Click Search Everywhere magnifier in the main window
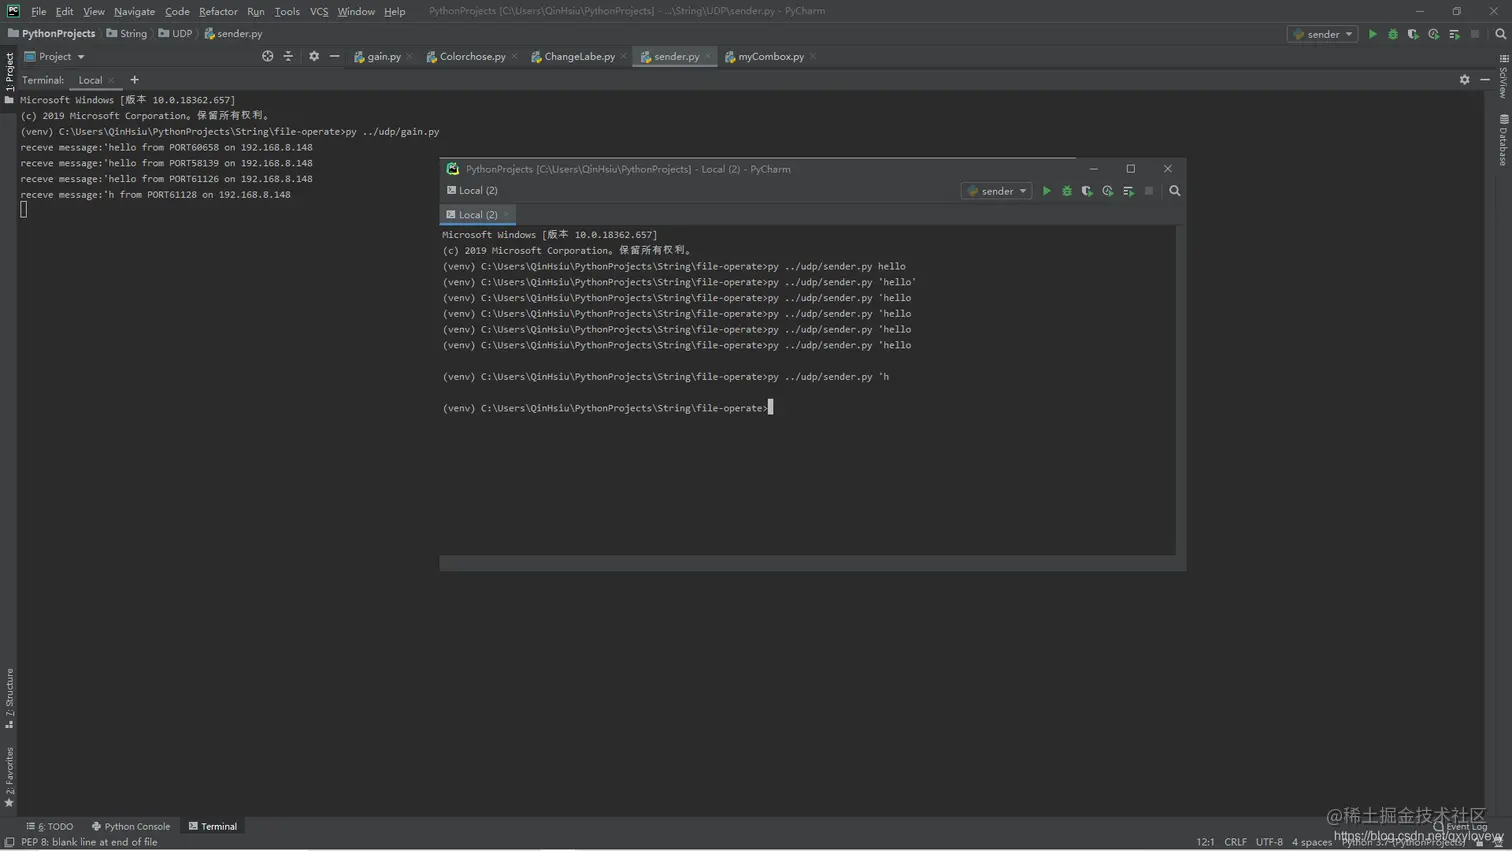 (1500, 34)
